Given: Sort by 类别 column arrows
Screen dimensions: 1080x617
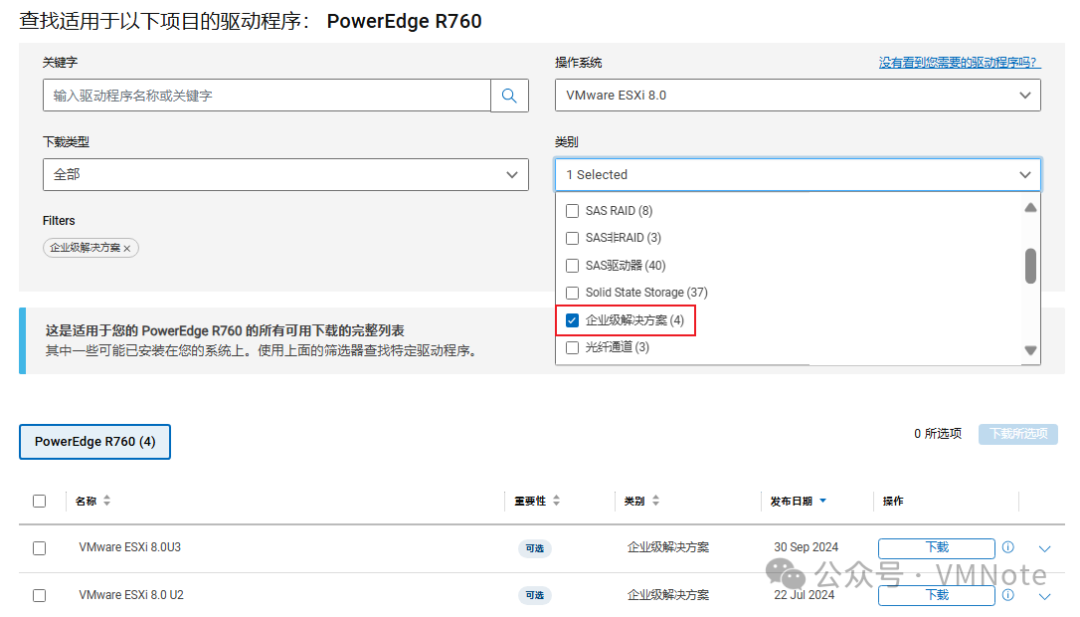Looking at the screenshot, I should pyautogui.click(x=656, y=501).
